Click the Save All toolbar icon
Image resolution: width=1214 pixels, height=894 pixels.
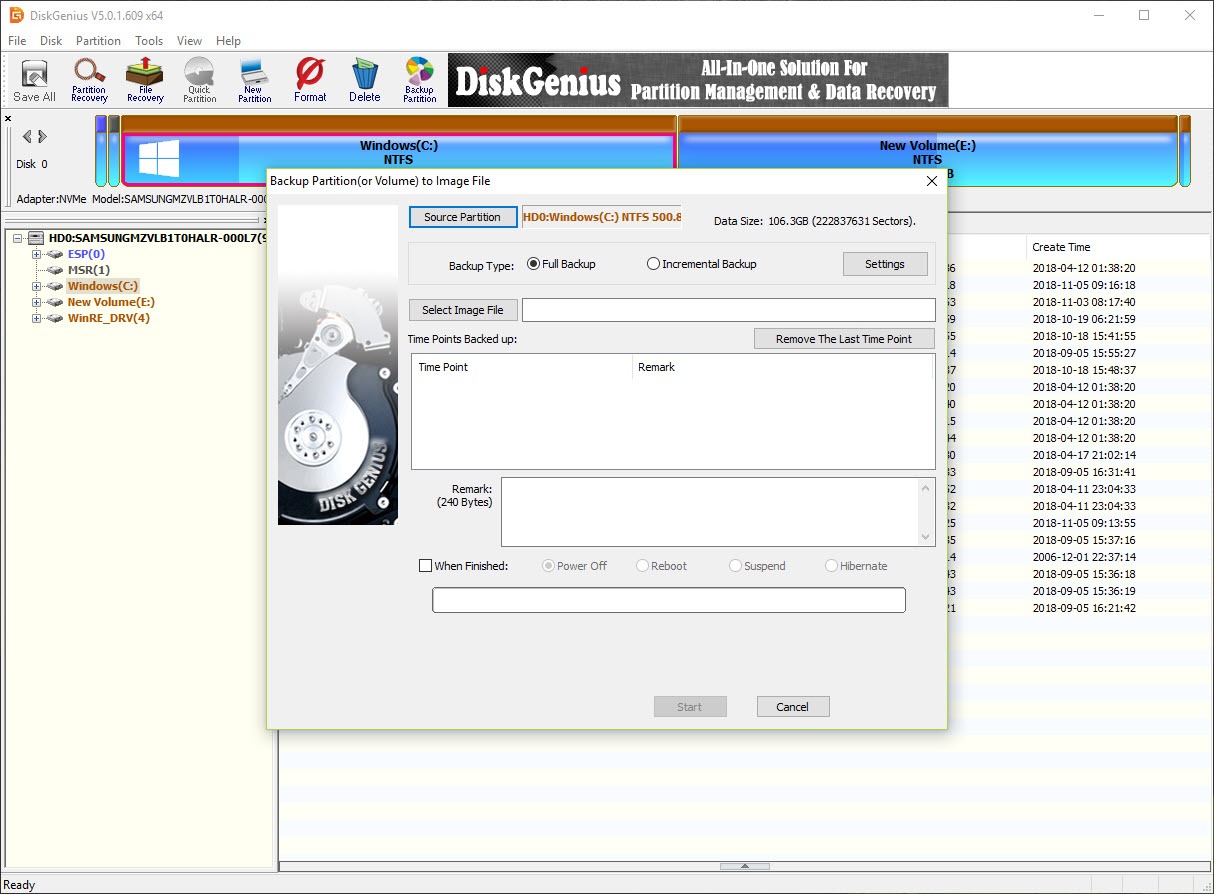click(34, 80)
